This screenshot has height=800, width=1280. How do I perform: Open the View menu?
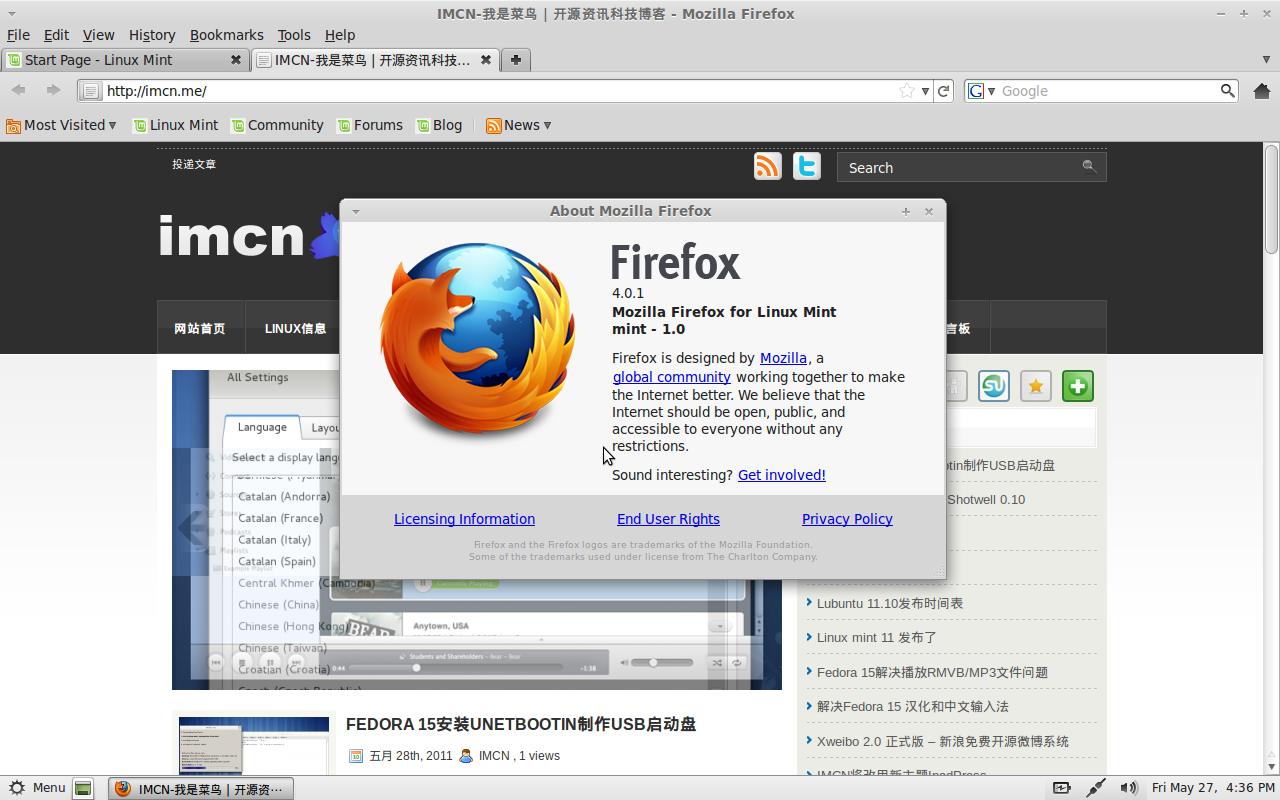point(98,35)
